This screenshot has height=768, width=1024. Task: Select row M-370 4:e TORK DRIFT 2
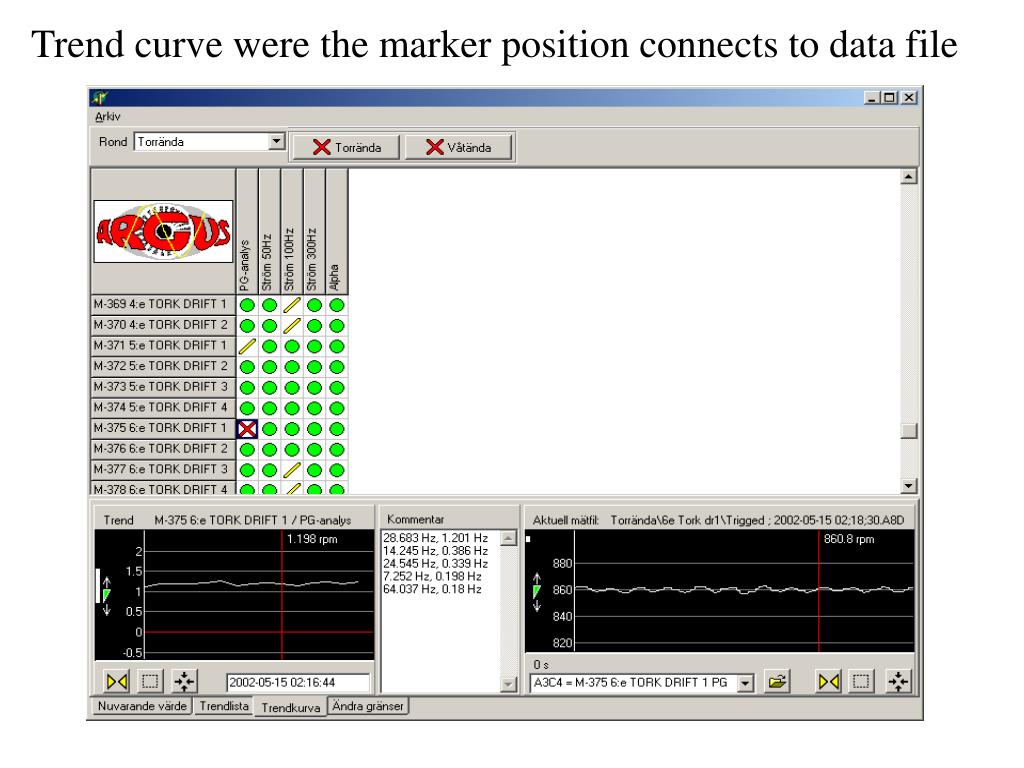163,325
